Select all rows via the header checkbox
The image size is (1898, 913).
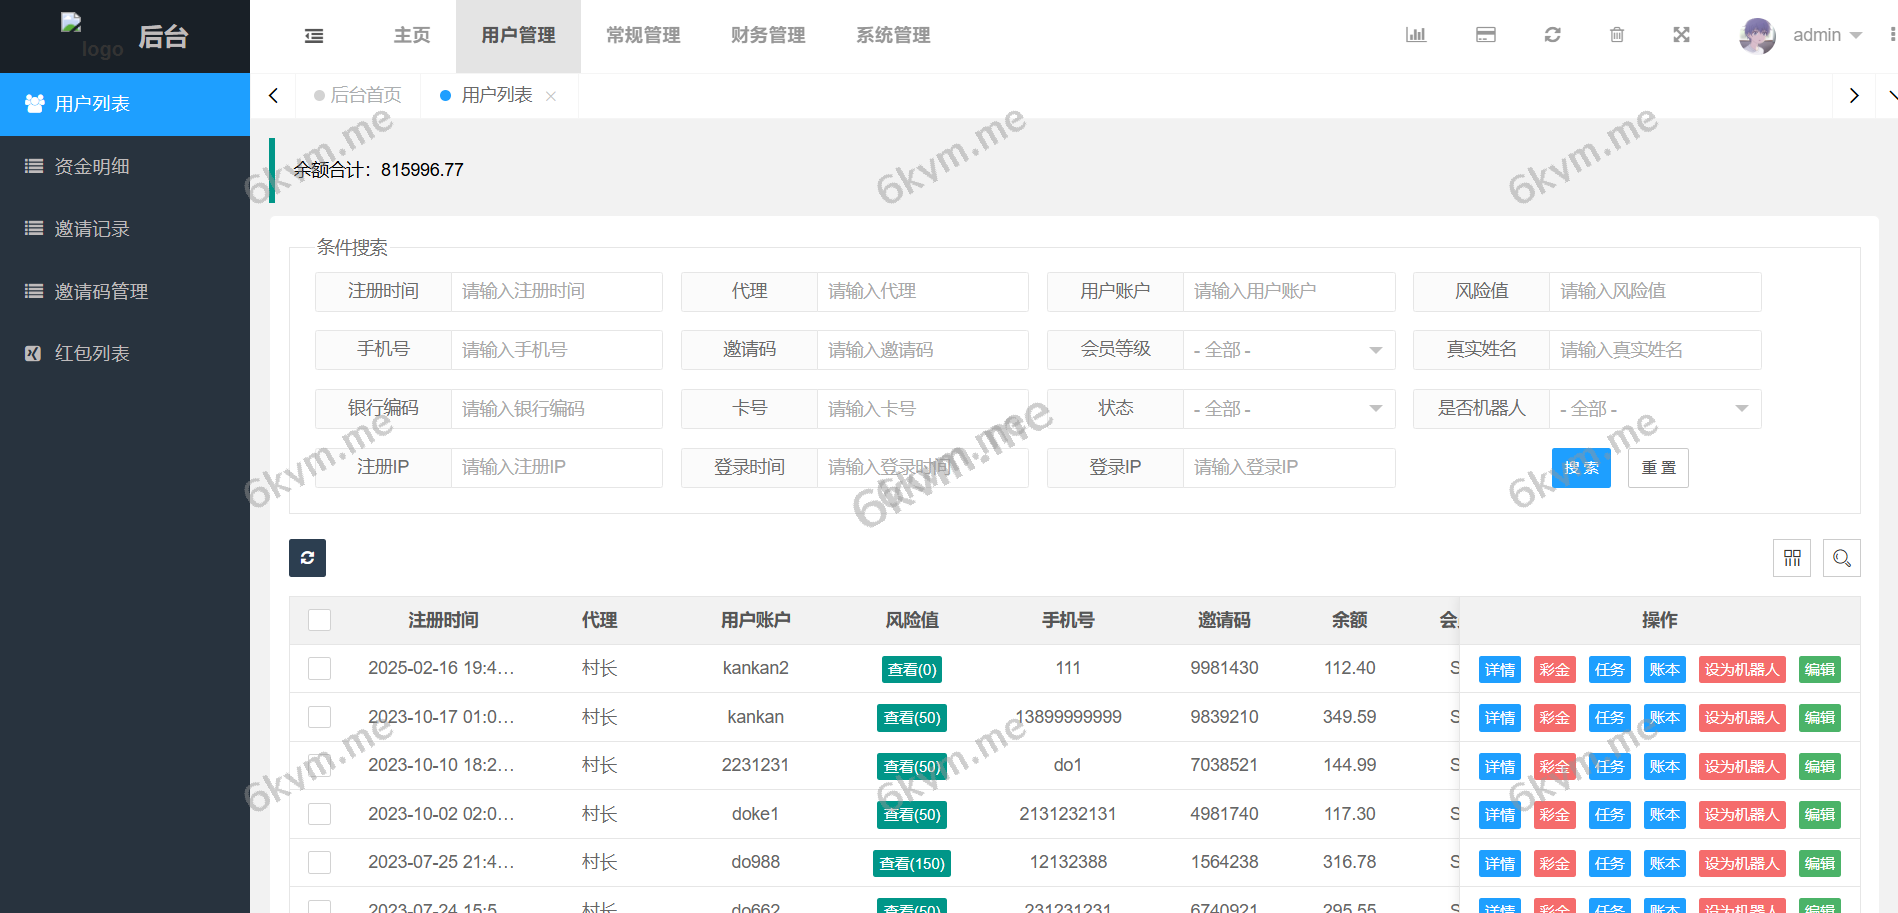coord(319,620)
